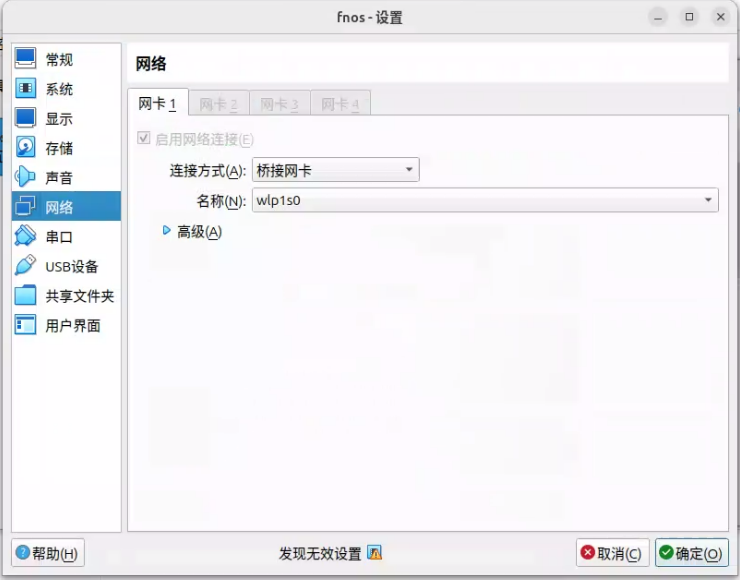Viewport: 740px width, 580px height.
Task: Select the 存储 (Storage) disk icon
Action: coord(25,147)
